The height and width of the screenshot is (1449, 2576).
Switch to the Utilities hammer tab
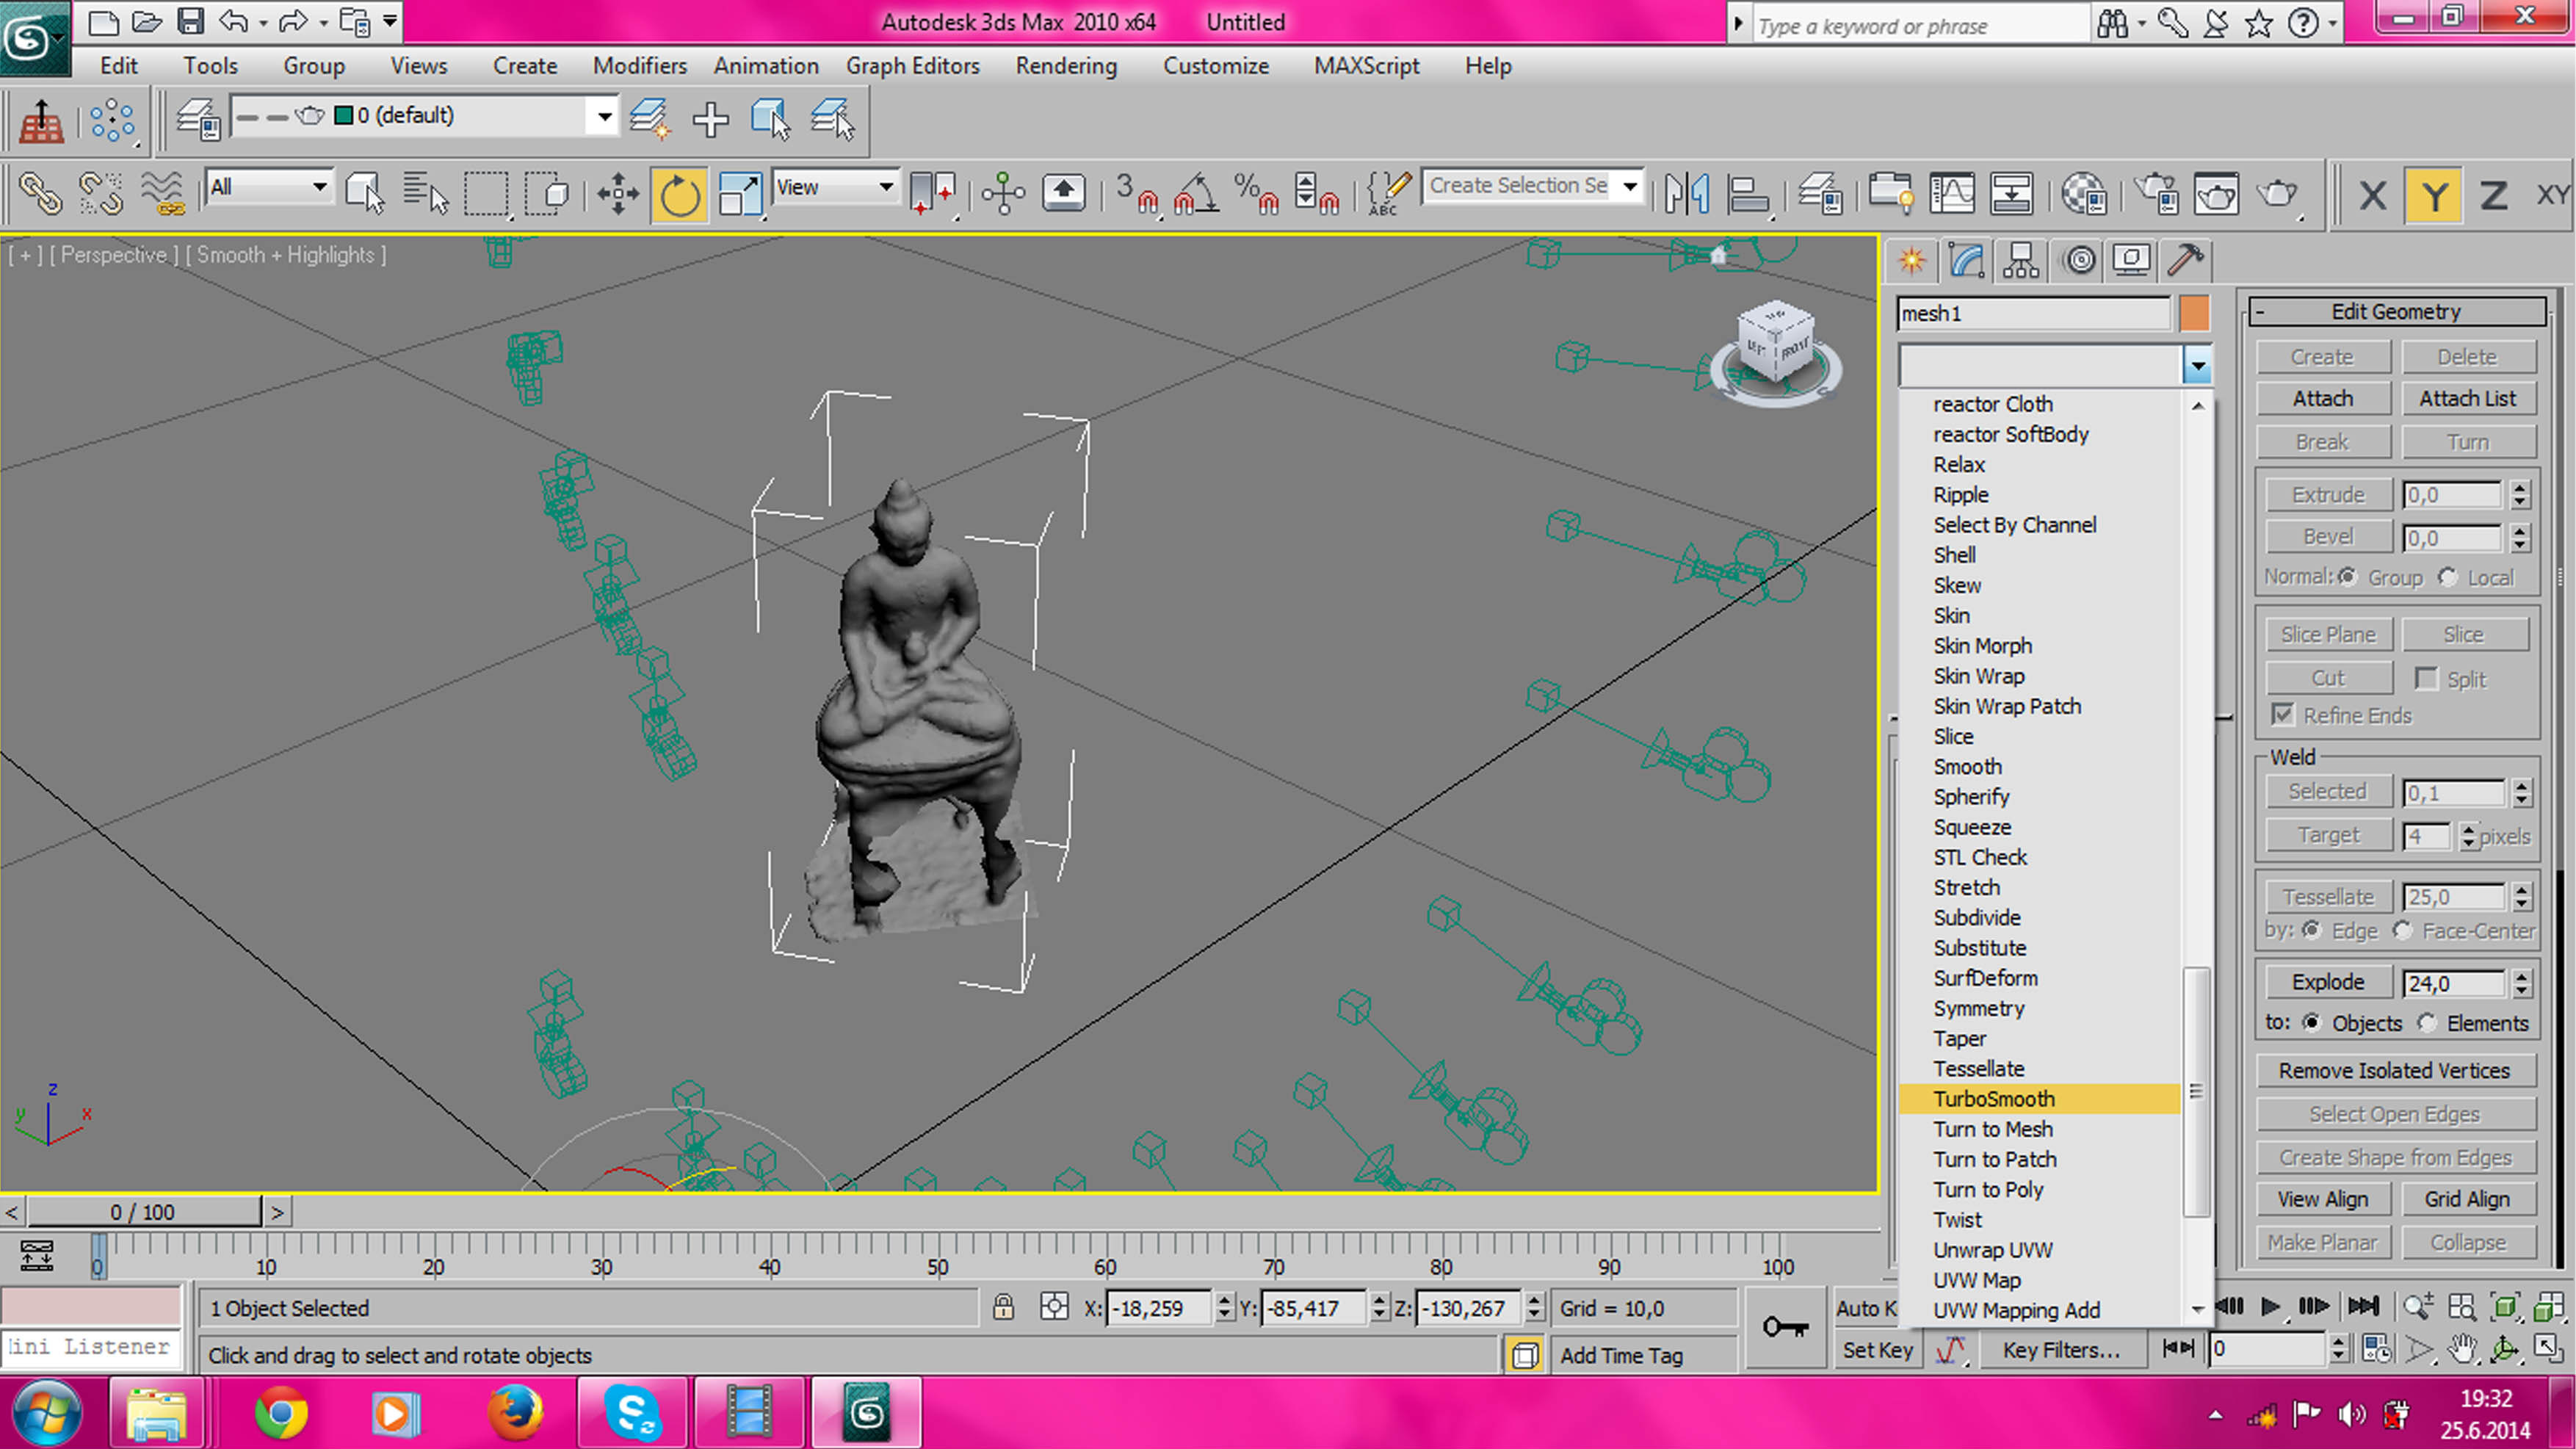point(2185,261)
